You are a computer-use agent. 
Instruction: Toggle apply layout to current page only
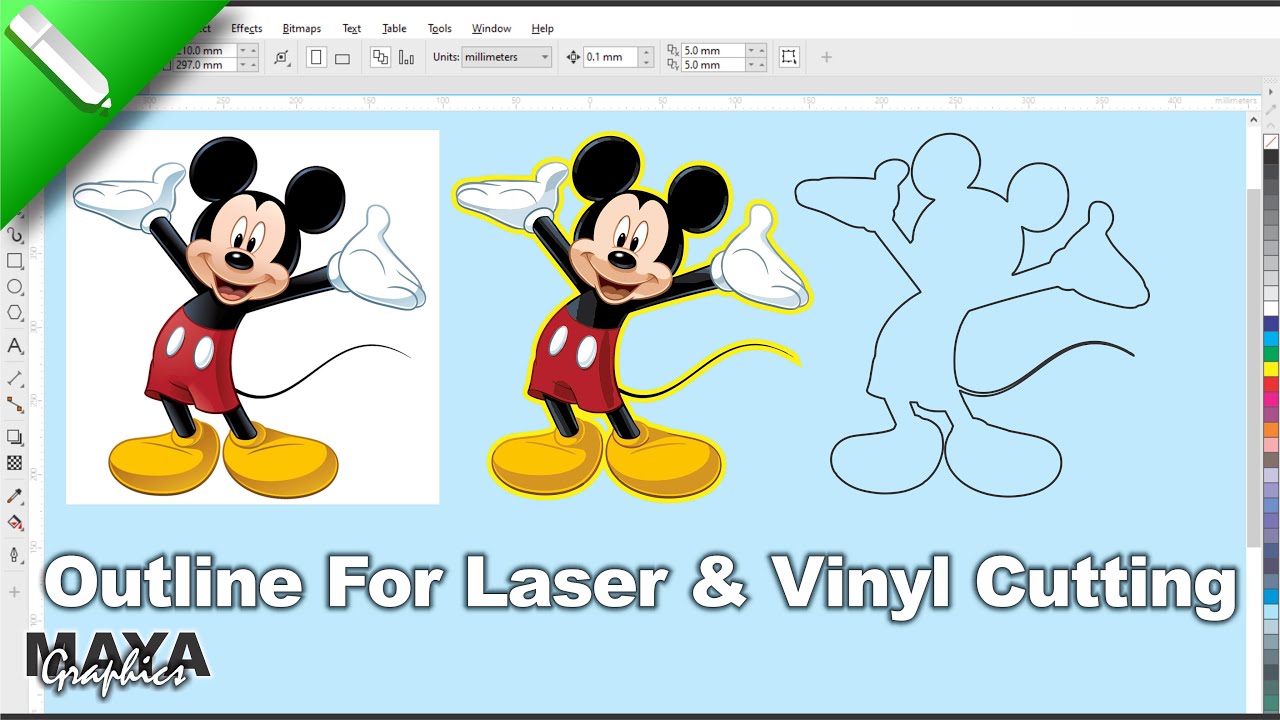tap(406, 57)
